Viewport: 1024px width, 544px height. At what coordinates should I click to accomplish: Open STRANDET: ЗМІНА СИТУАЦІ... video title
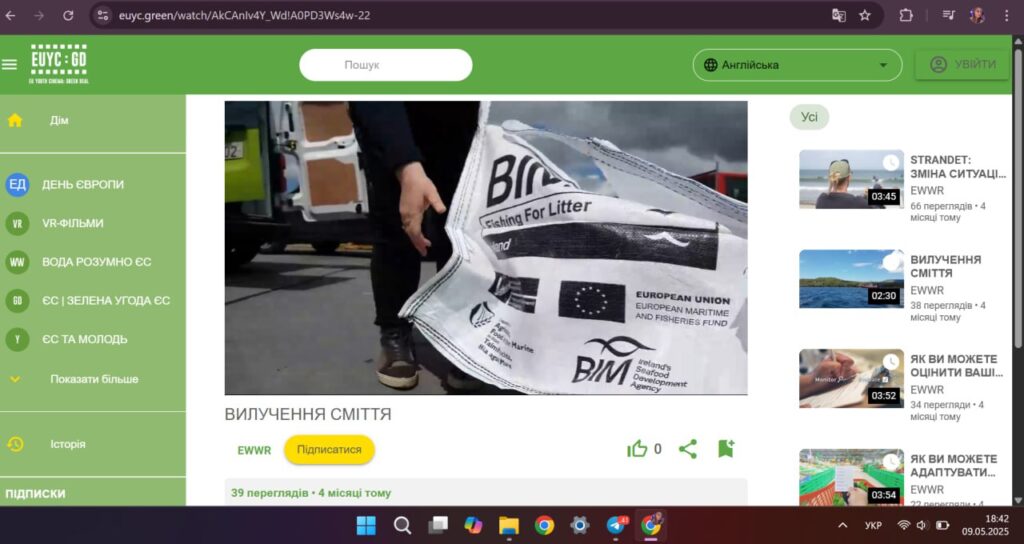(x=957, y=167)
